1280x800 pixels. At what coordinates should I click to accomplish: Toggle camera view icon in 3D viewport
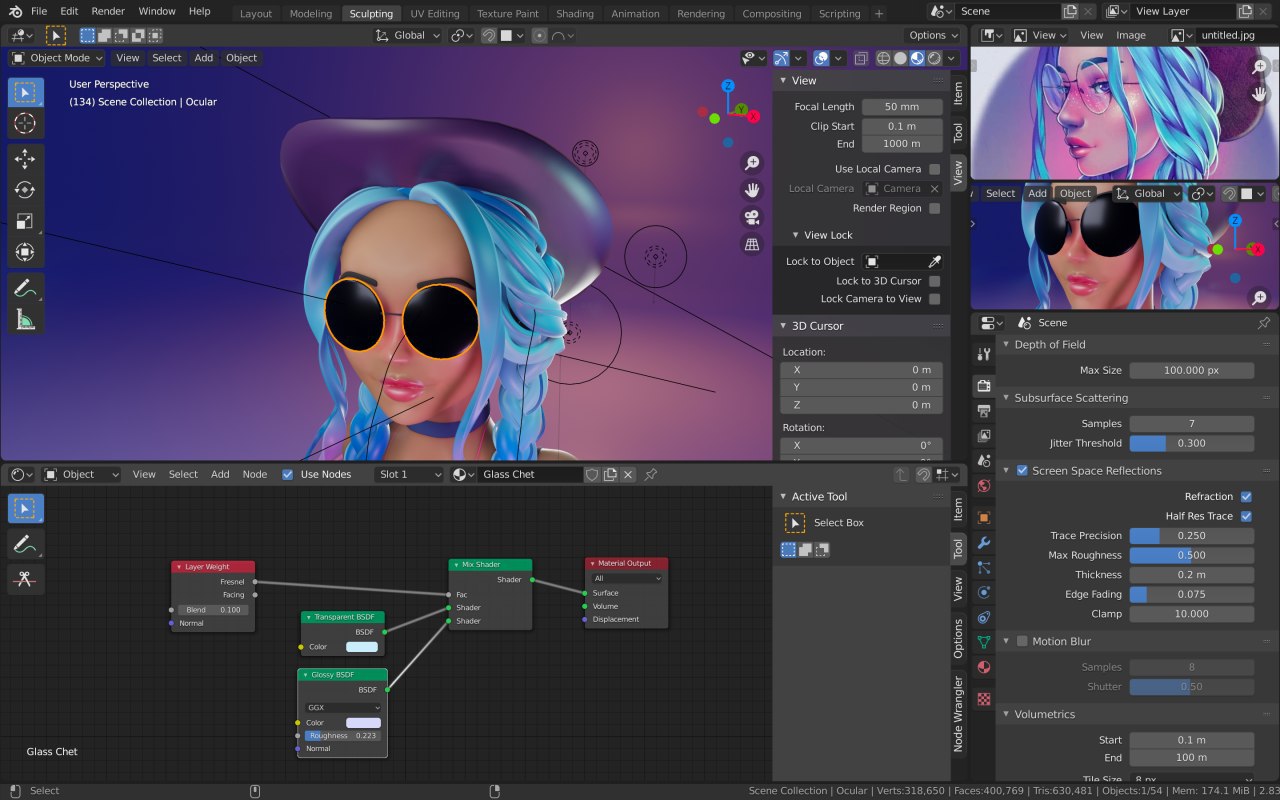[752, 217]
